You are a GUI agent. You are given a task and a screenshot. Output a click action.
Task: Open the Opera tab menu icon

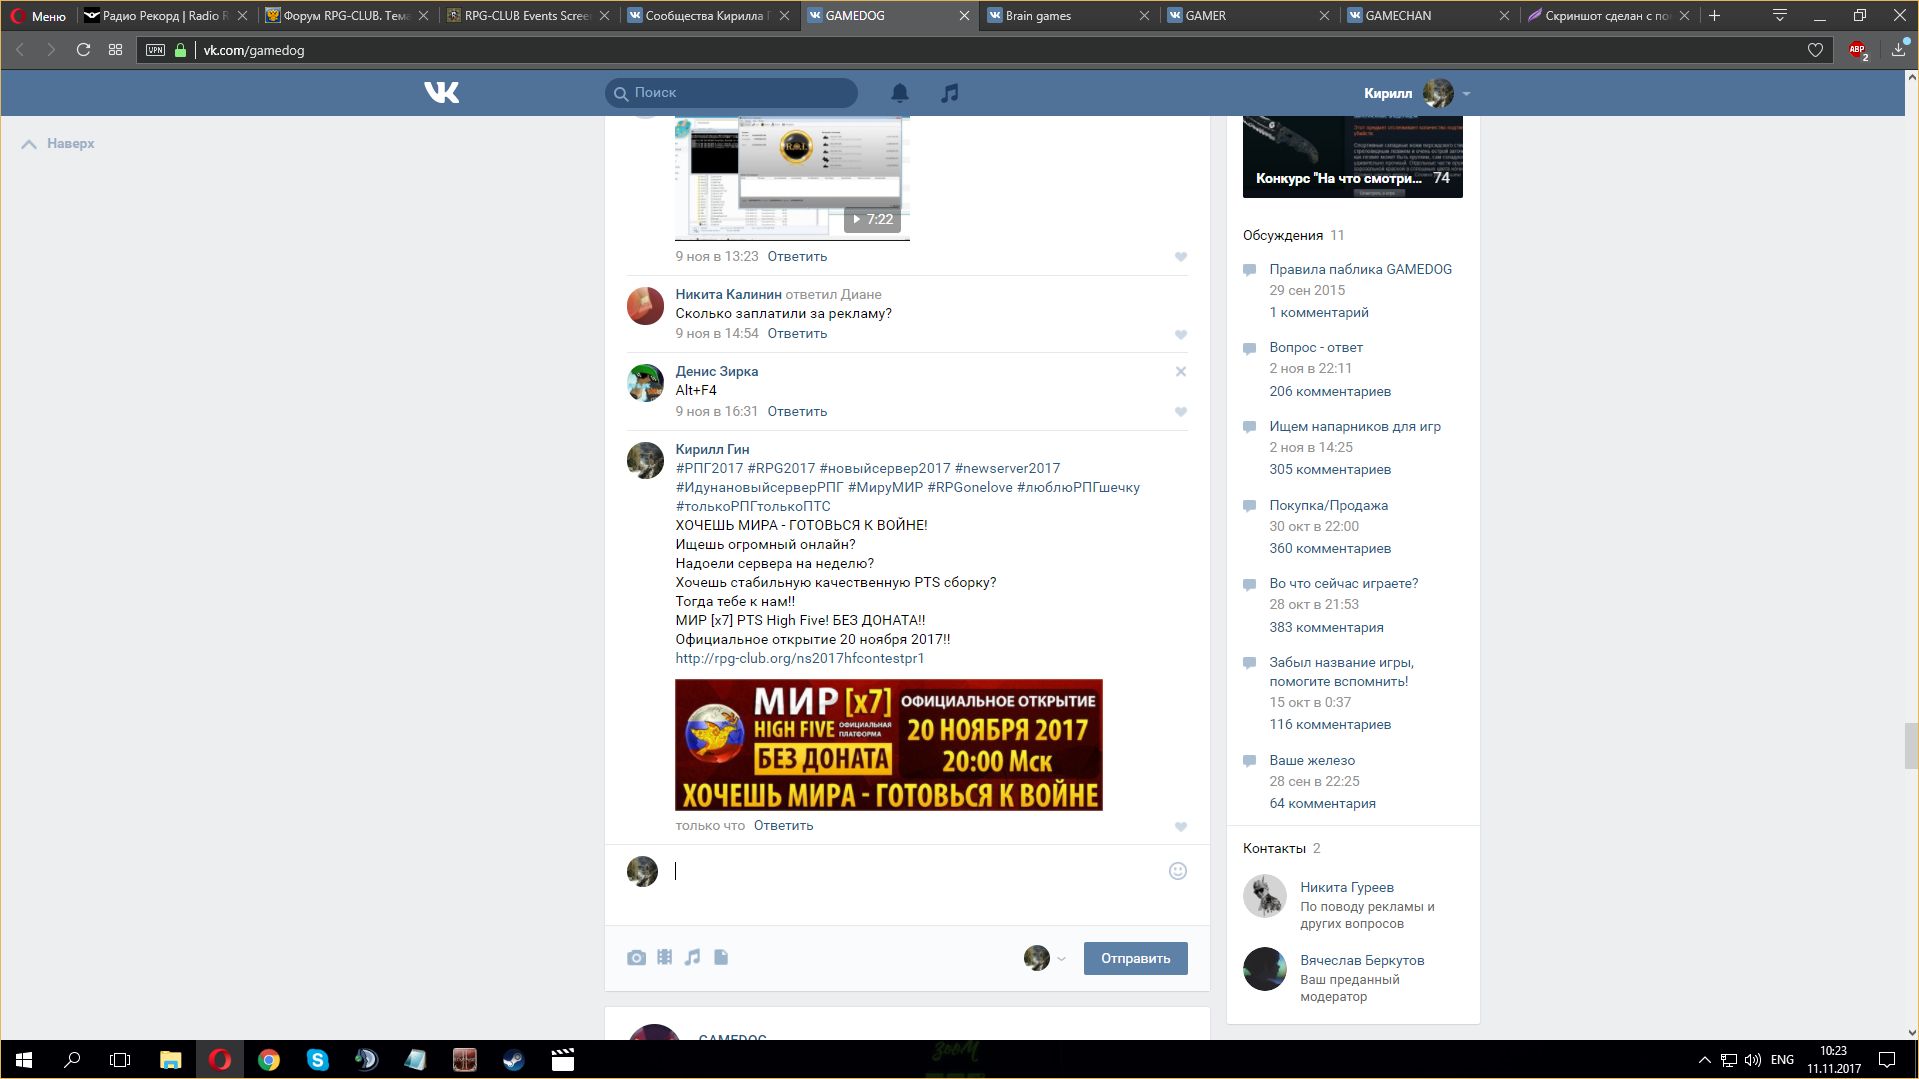tap(1780, 15)
